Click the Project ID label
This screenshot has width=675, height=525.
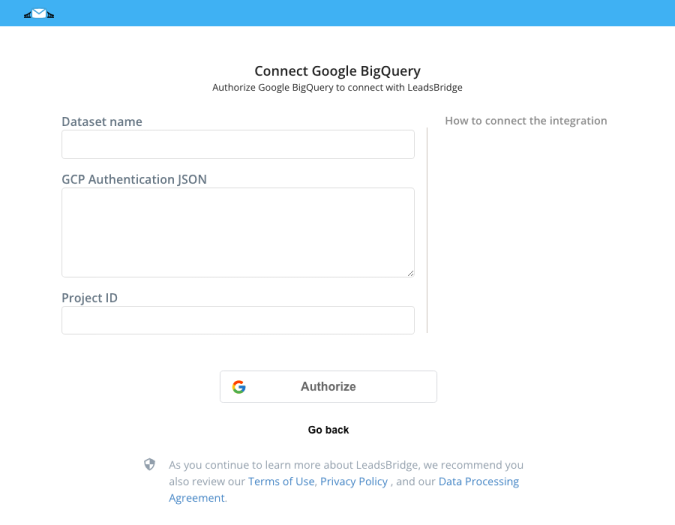coord(90,298)
